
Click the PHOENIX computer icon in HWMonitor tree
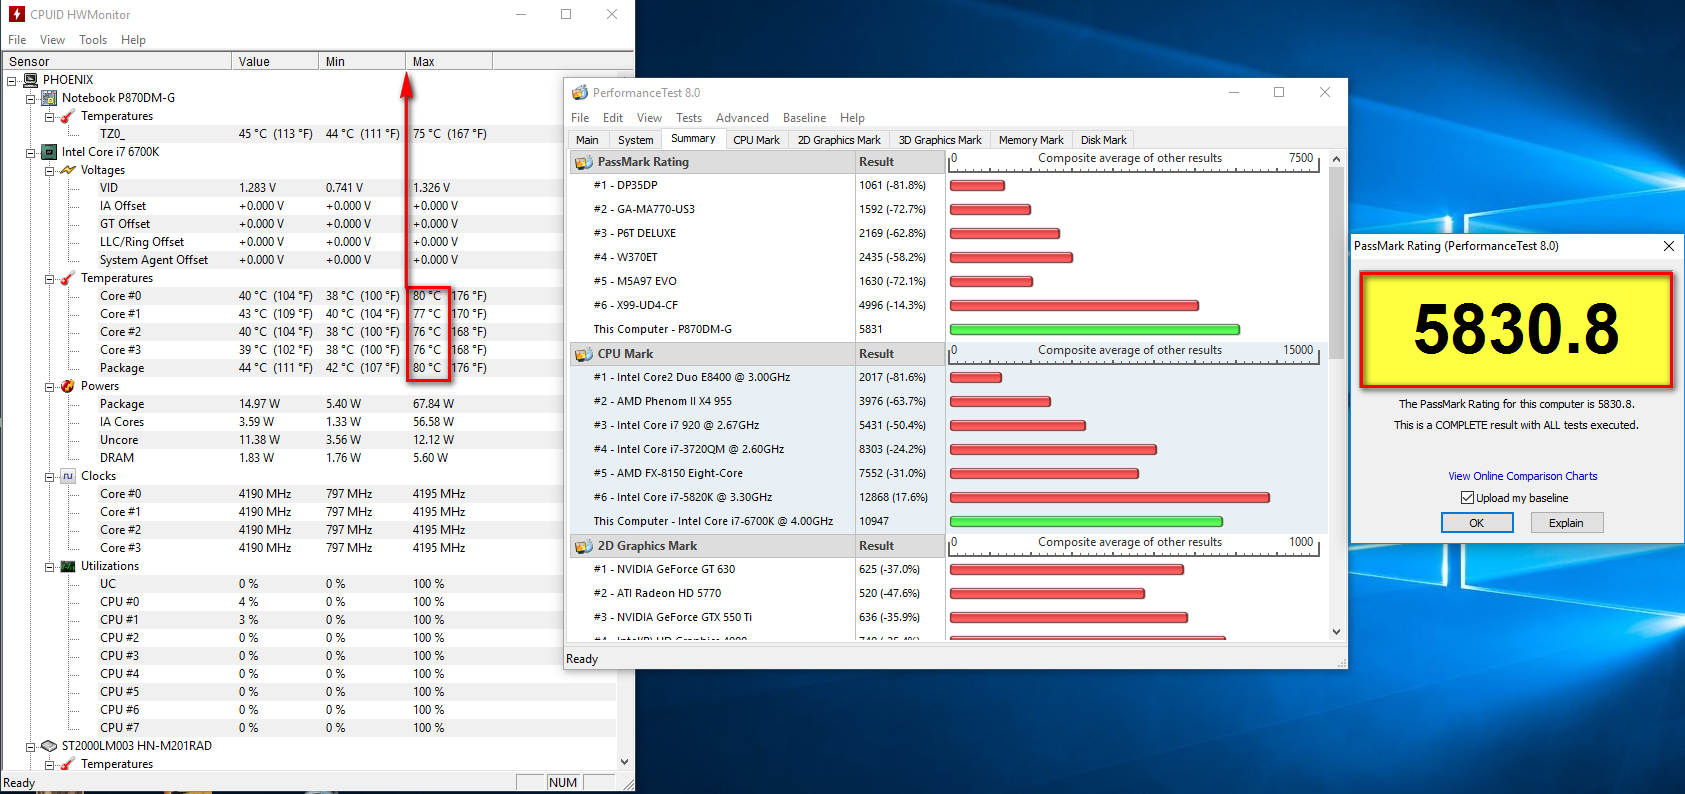point(31,80)
